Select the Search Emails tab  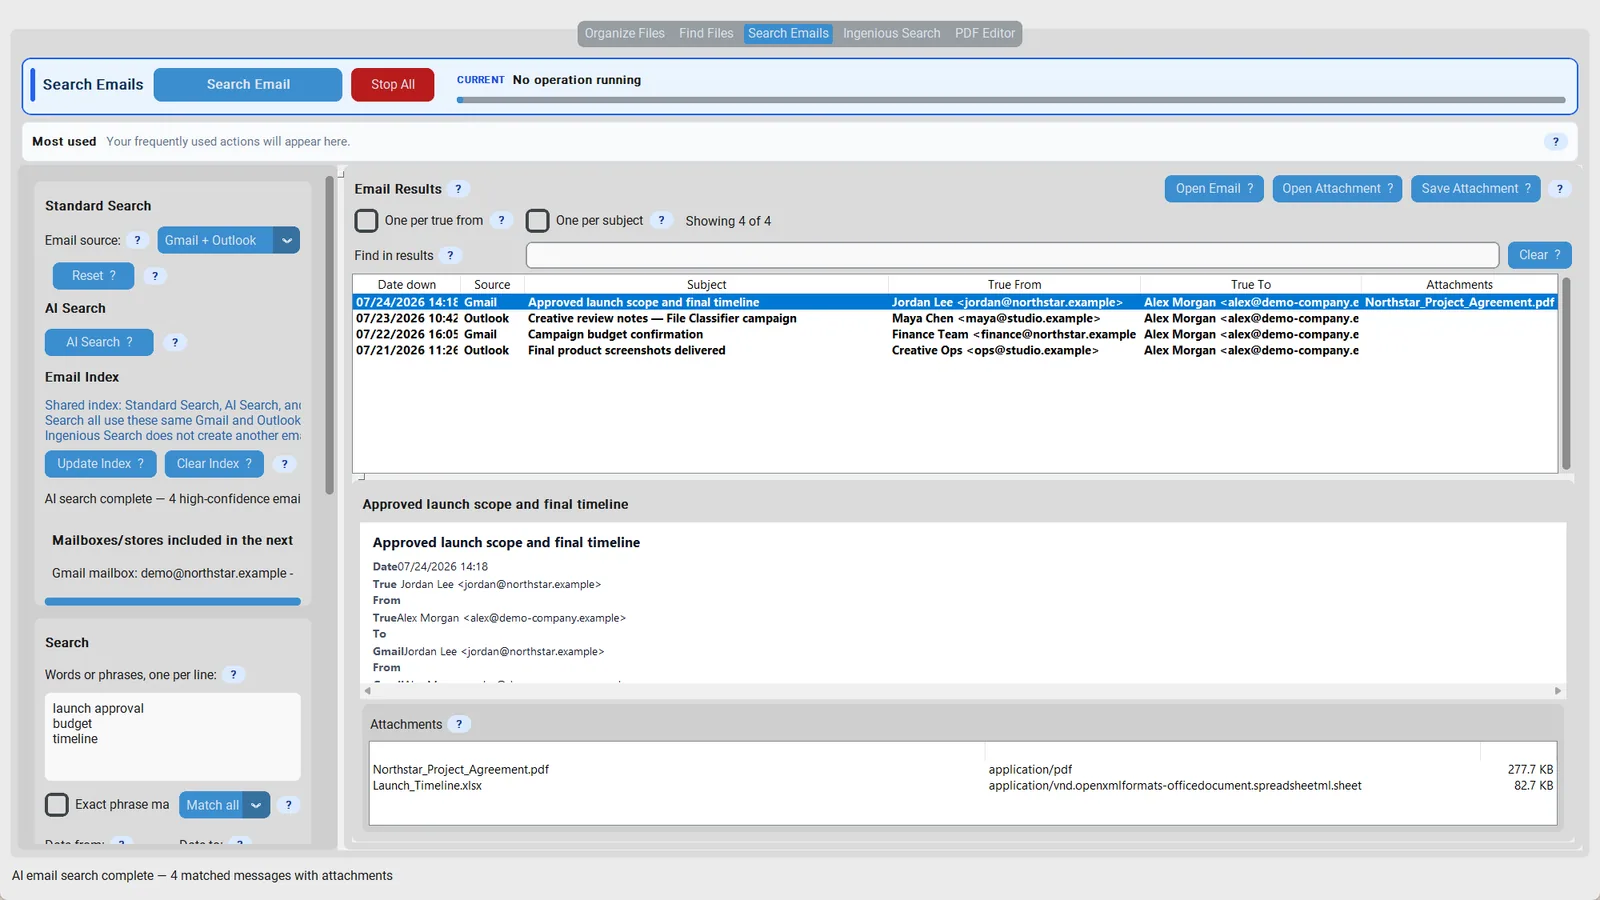(x=788, y=33)
